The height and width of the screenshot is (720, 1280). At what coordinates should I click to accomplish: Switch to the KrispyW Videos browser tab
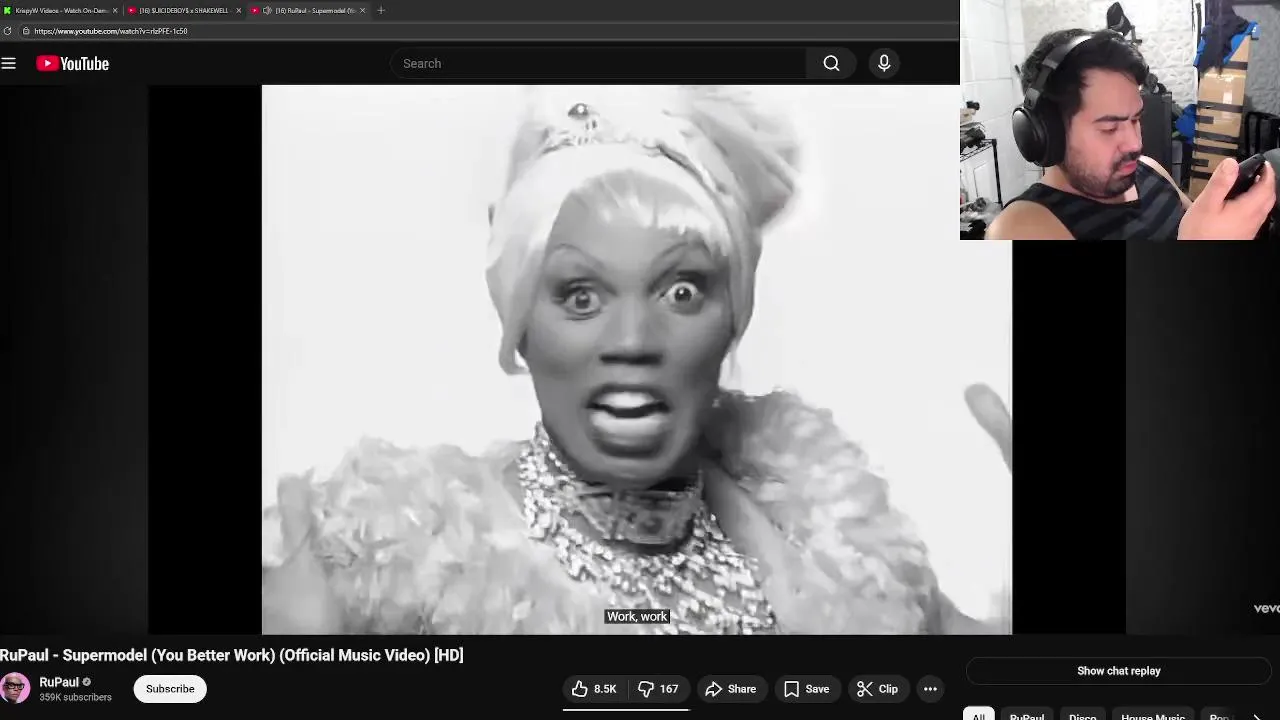(x=60, y=10)
